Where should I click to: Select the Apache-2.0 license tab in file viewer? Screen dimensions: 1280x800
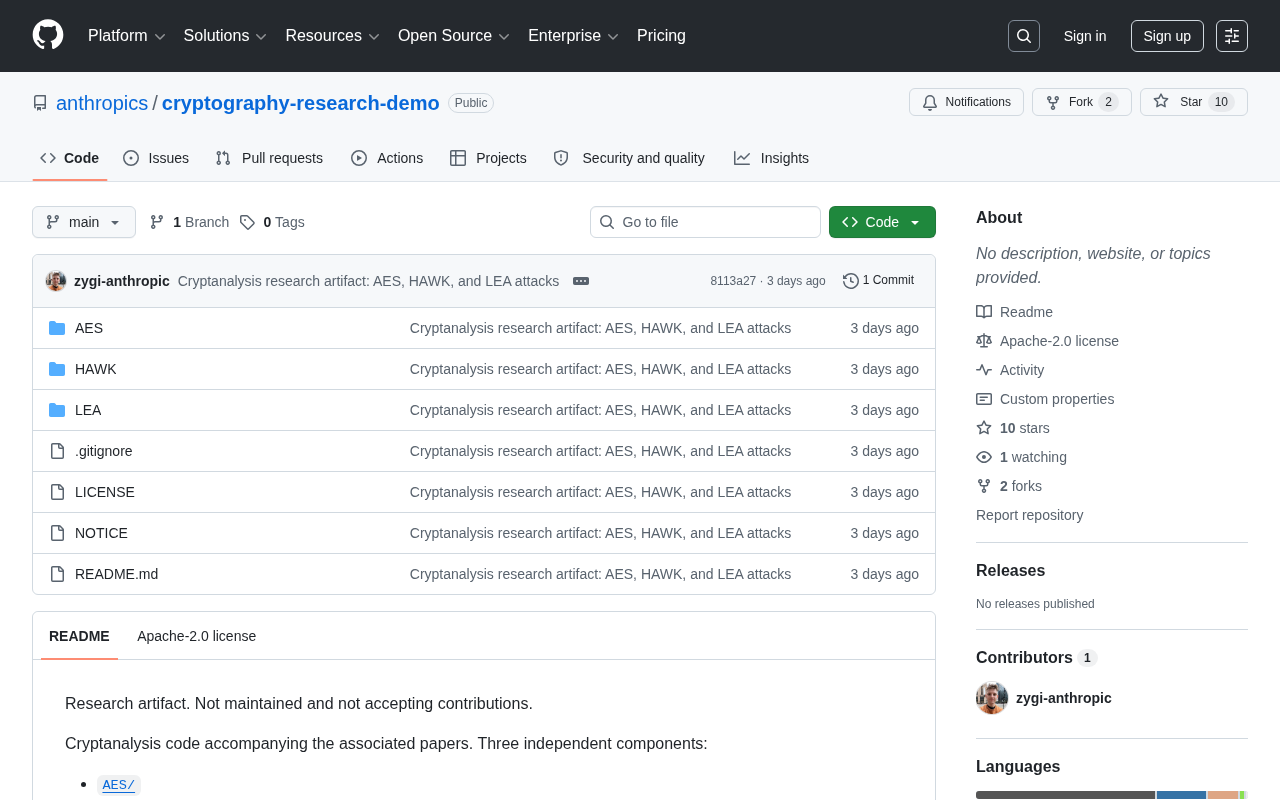point(197,636)
